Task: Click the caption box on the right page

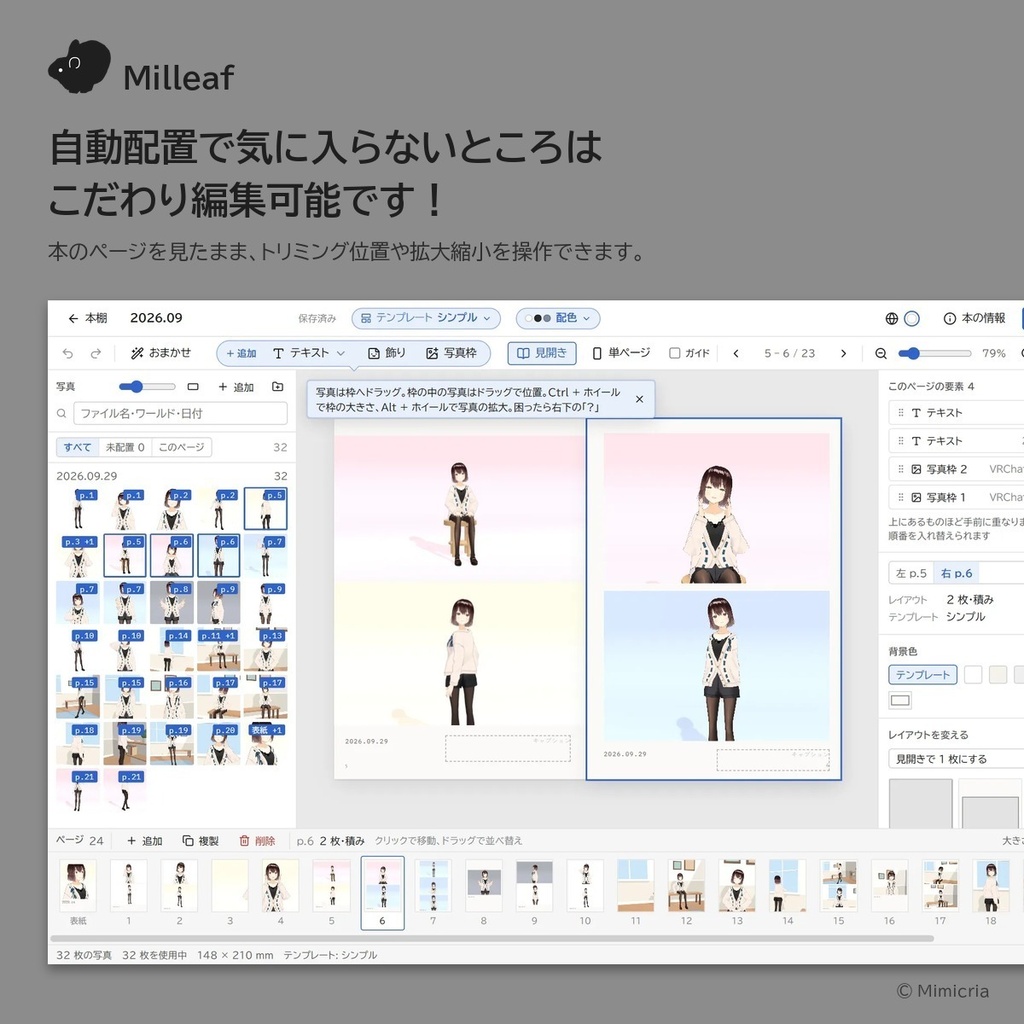Action: point(773,761)
